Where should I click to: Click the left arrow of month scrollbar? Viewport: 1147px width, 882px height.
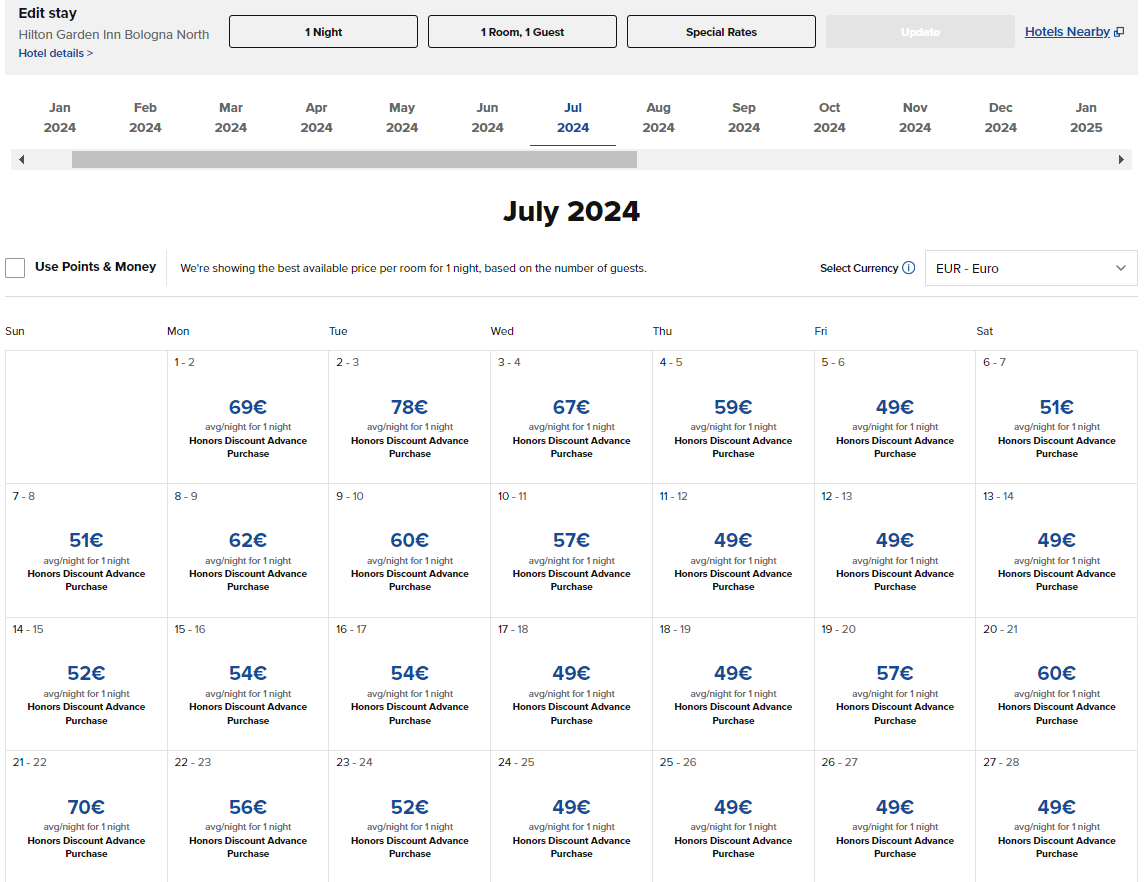22,160
